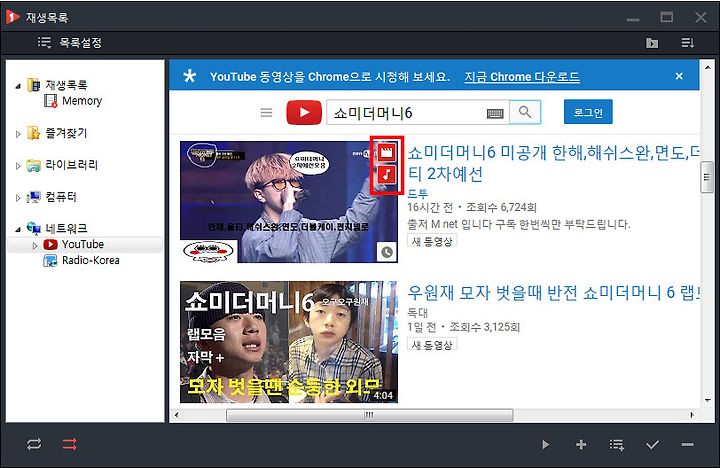Screen dimensions: 720x468
Task: Click the 지금 Chrome 다운로드 link
Action: click(x=522, y=76)
